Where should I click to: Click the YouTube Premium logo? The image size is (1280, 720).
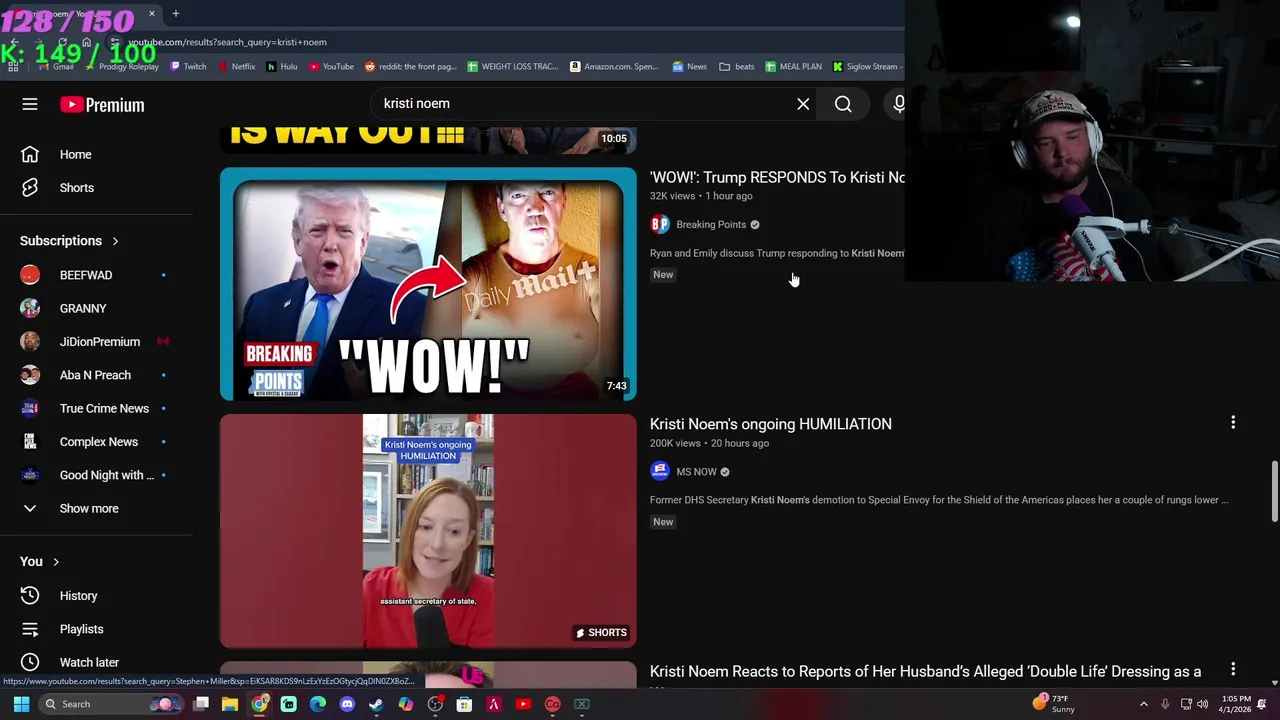pyautogui.click(x=102, y=104)
